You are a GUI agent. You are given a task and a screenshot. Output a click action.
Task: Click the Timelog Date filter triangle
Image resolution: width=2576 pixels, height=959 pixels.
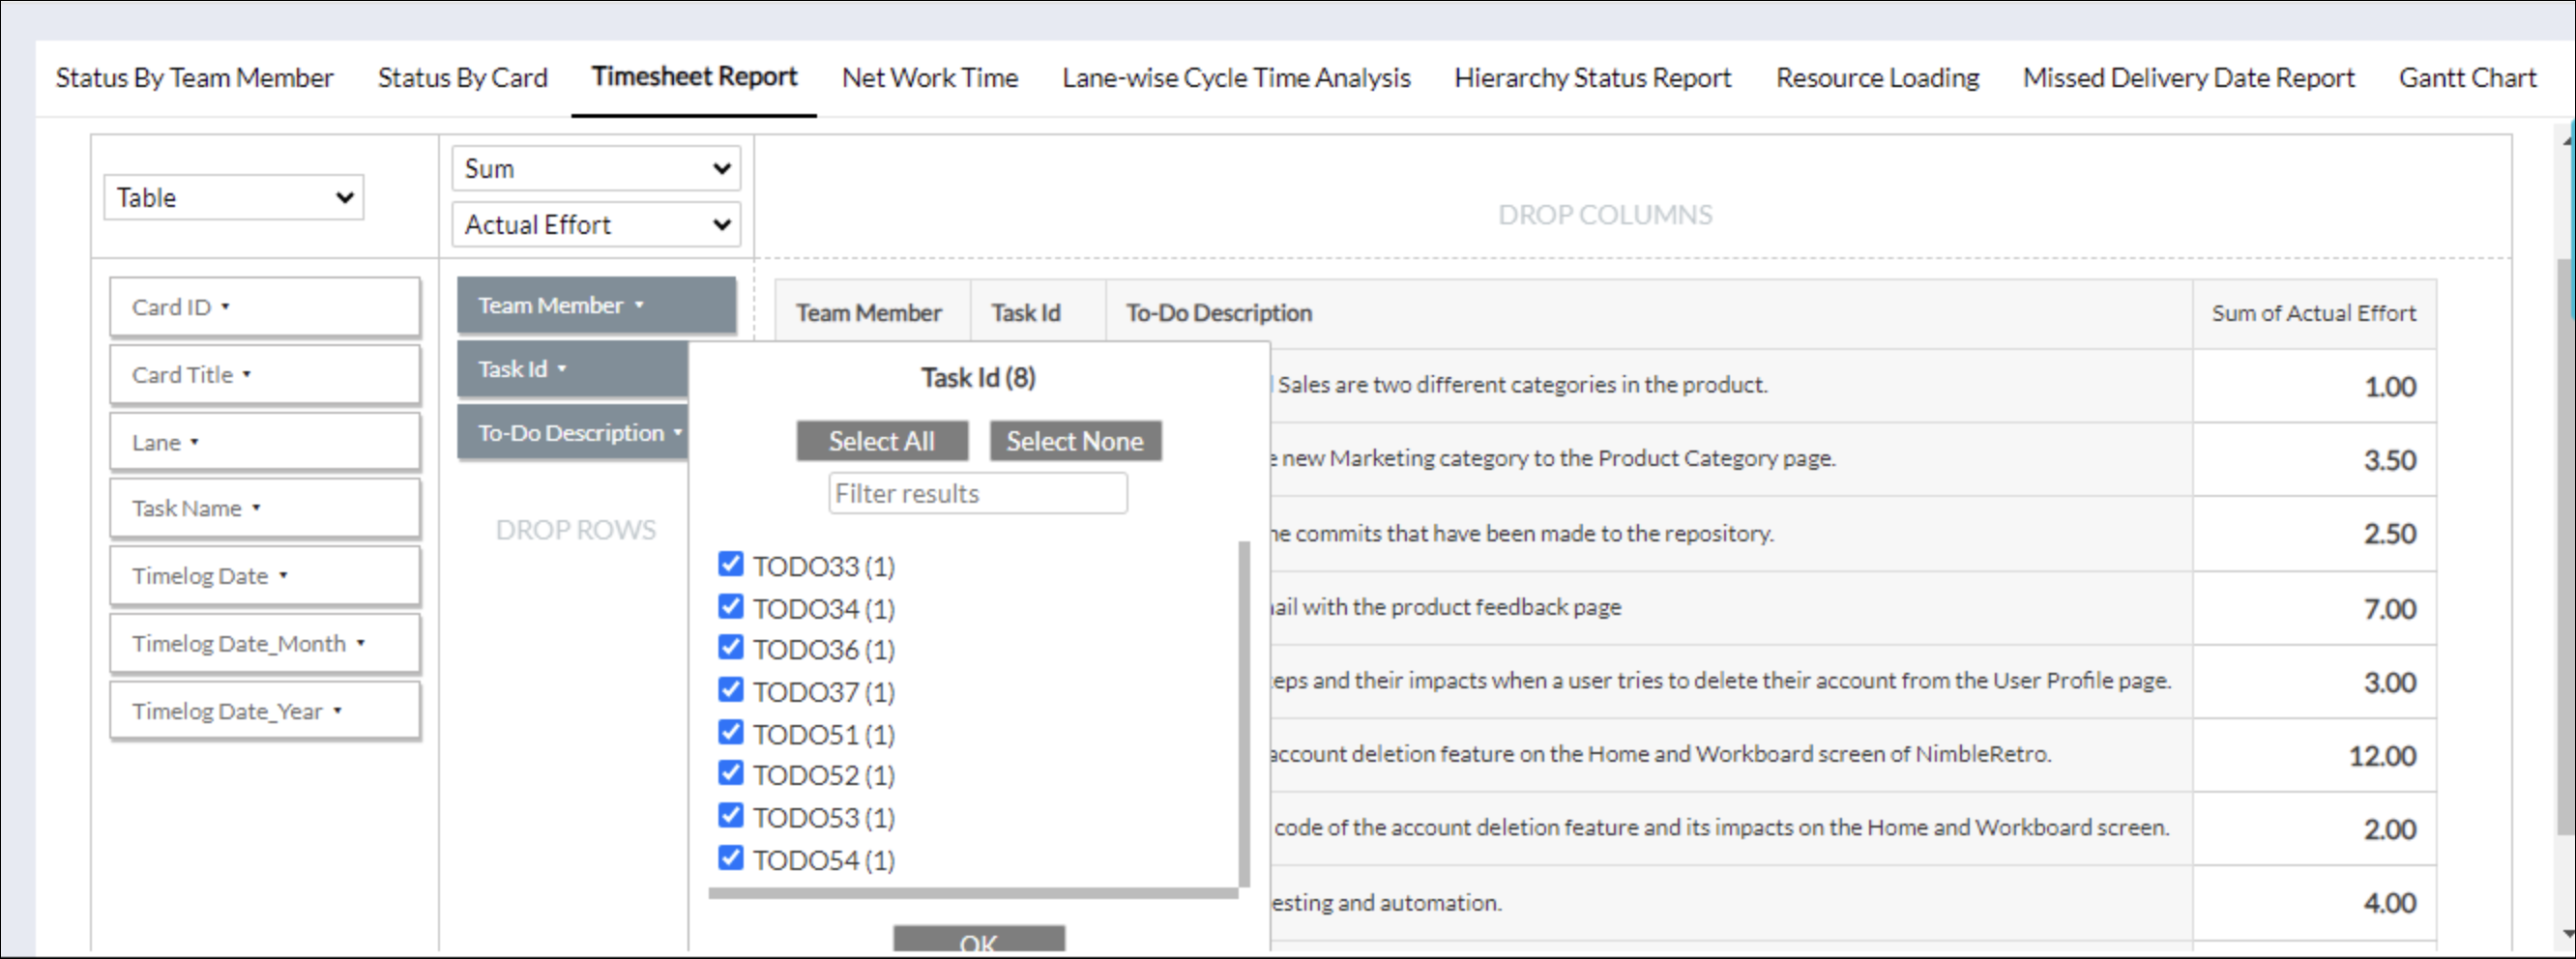pos(284,576)
